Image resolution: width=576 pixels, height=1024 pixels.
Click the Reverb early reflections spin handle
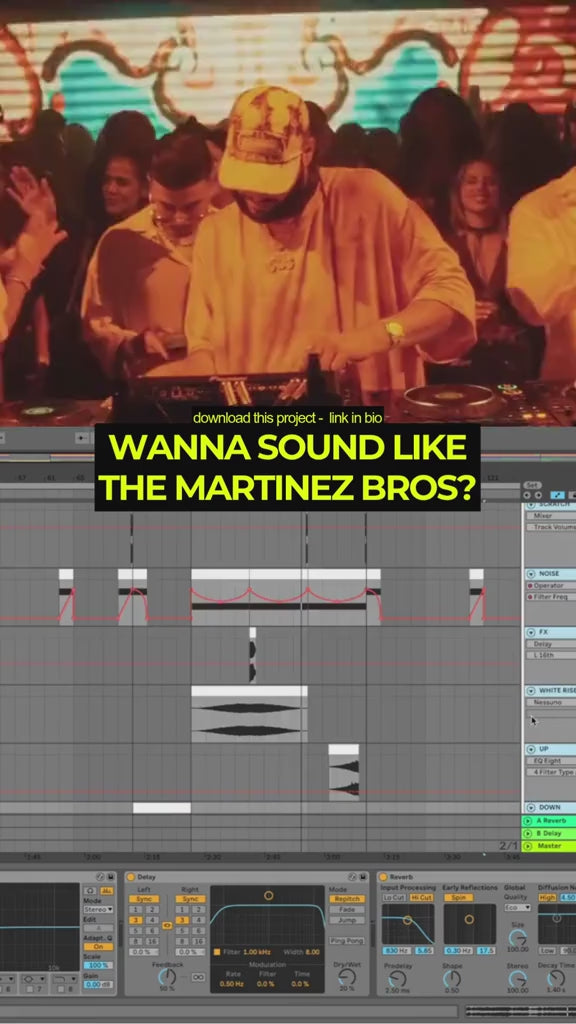click(469, 920)
